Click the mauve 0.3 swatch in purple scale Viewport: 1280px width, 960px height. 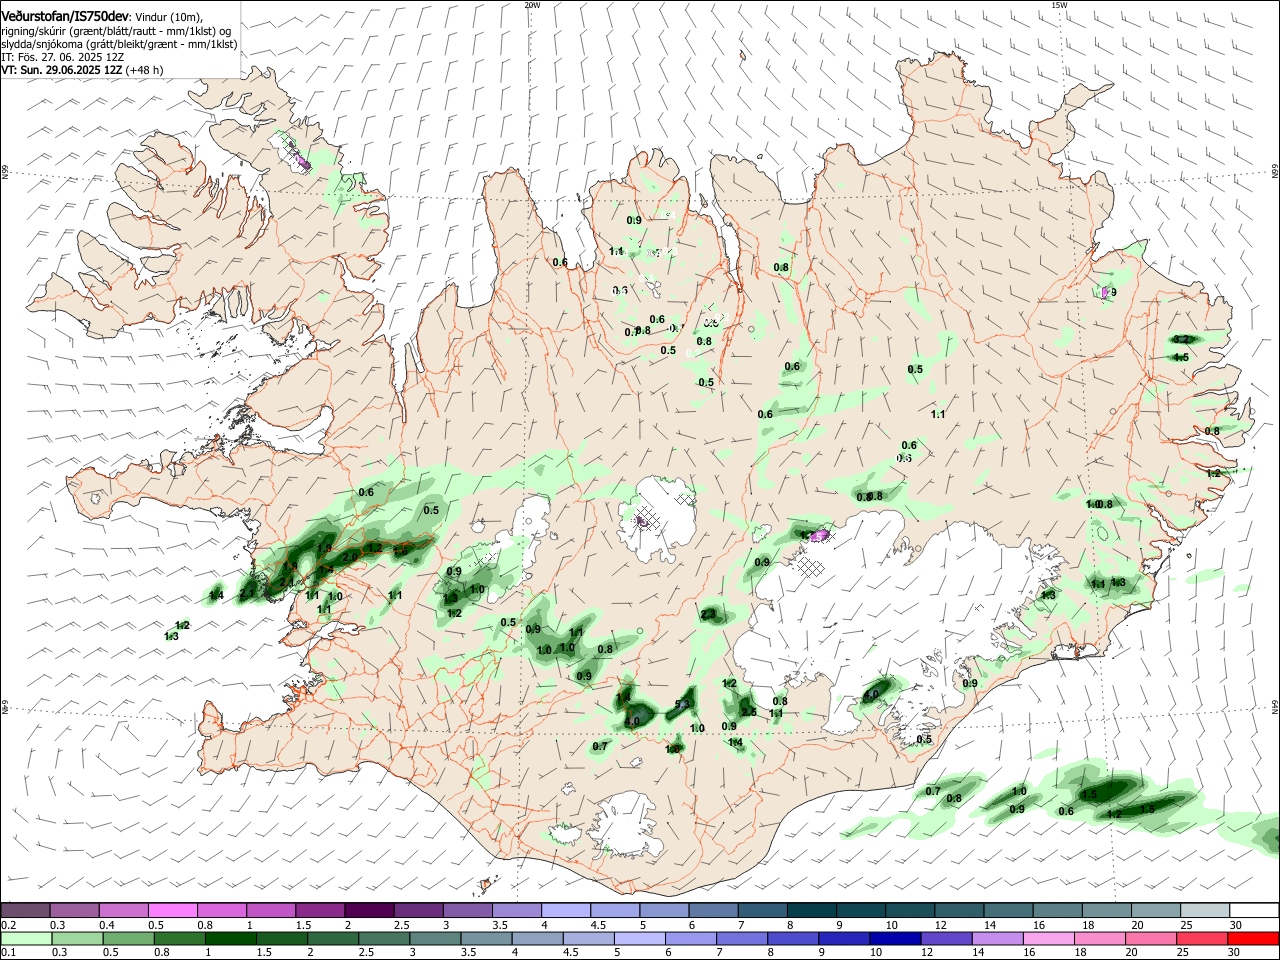coord(74,910)
